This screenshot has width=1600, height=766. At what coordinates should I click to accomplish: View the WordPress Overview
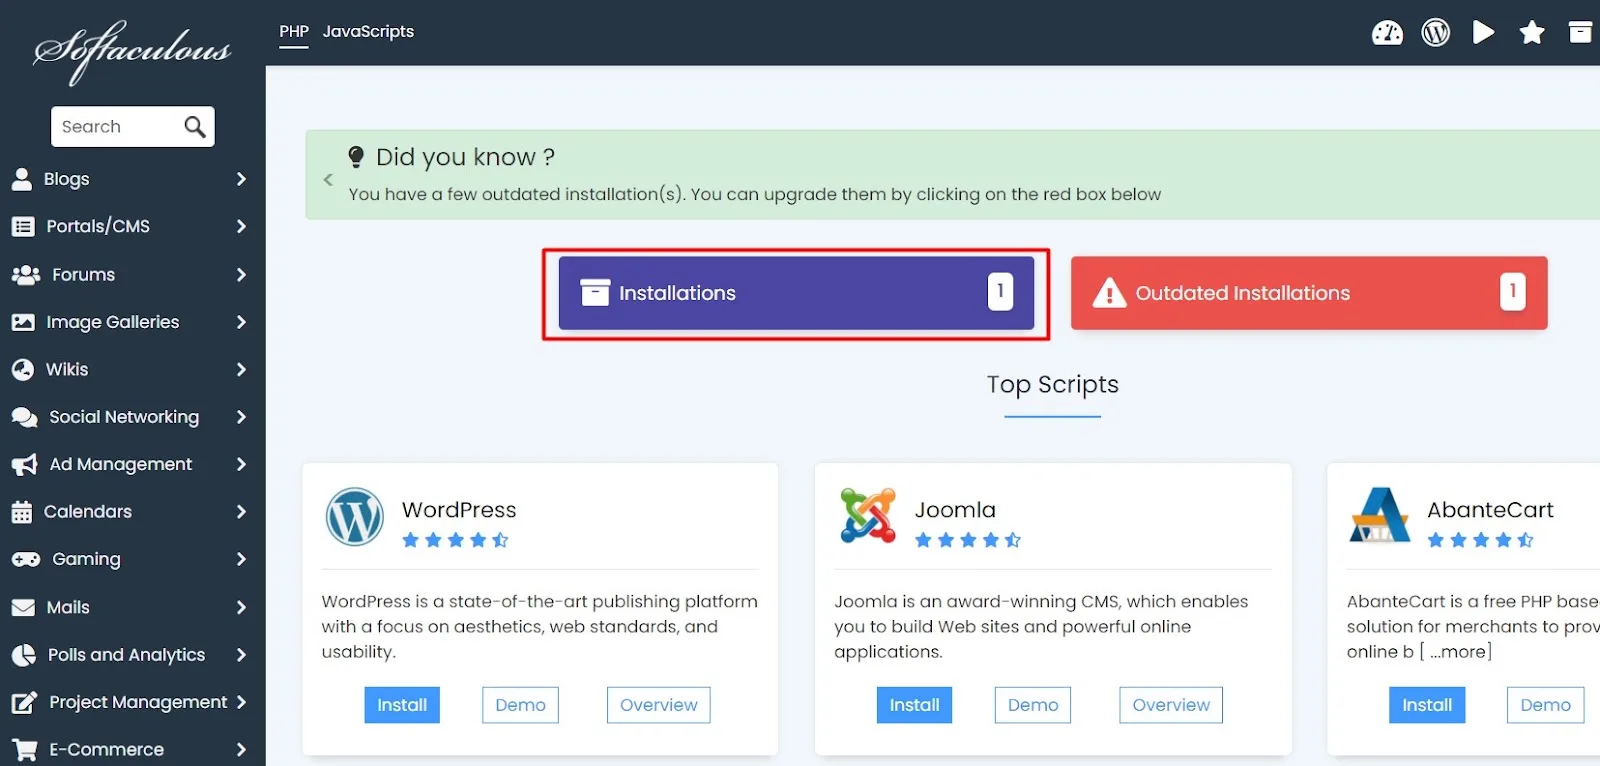pyautogui.click(x=659, y=705)
